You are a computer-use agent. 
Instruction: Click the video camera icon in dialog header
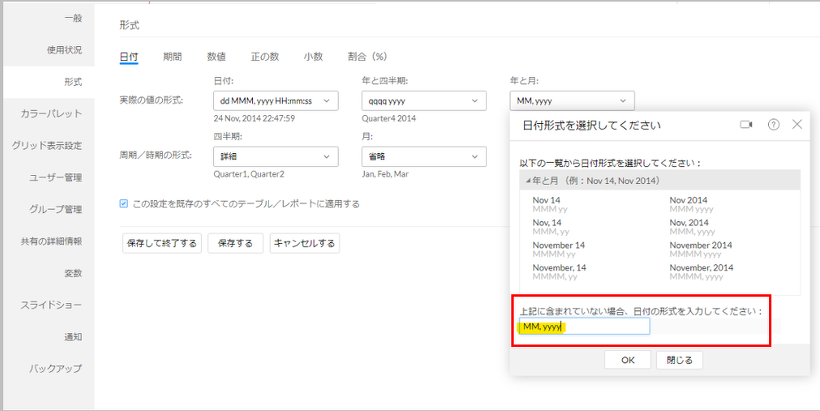coord(746,125)
